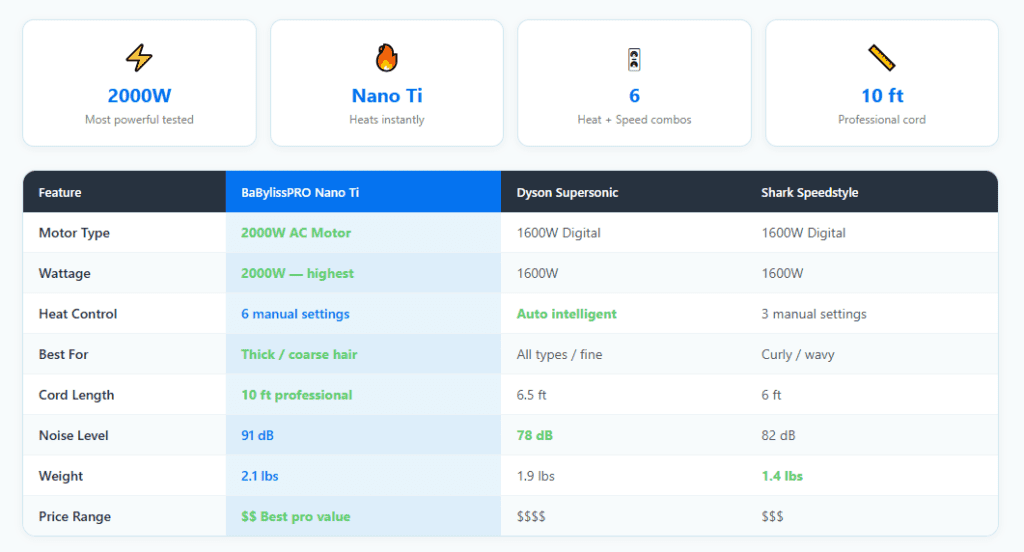Click the '3 manual settings' cell
Viewport: 1024px width, 552px height.
814,314
